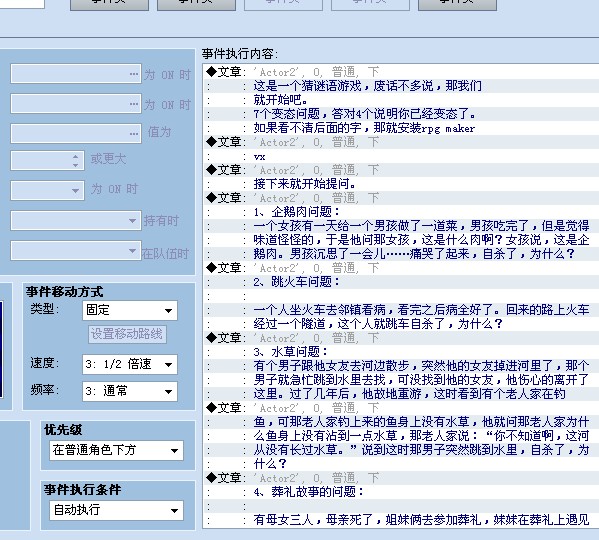Select the 文章 command above 4、葬礼故事的问题

pos(401,478)
